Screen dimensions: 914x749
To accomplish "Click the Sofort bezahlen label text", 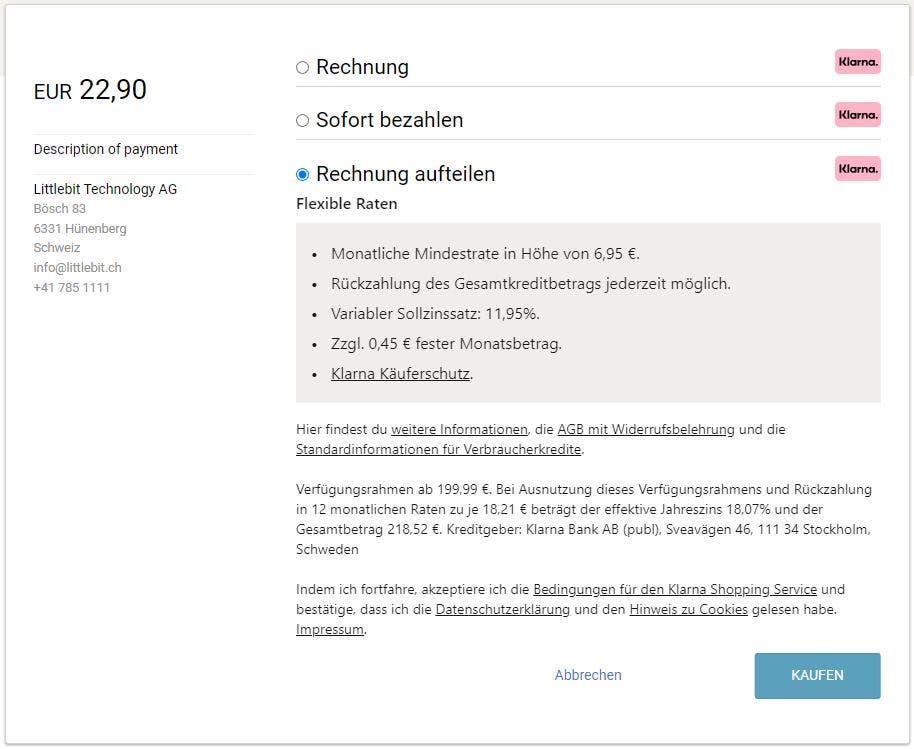I will [389, 120].
